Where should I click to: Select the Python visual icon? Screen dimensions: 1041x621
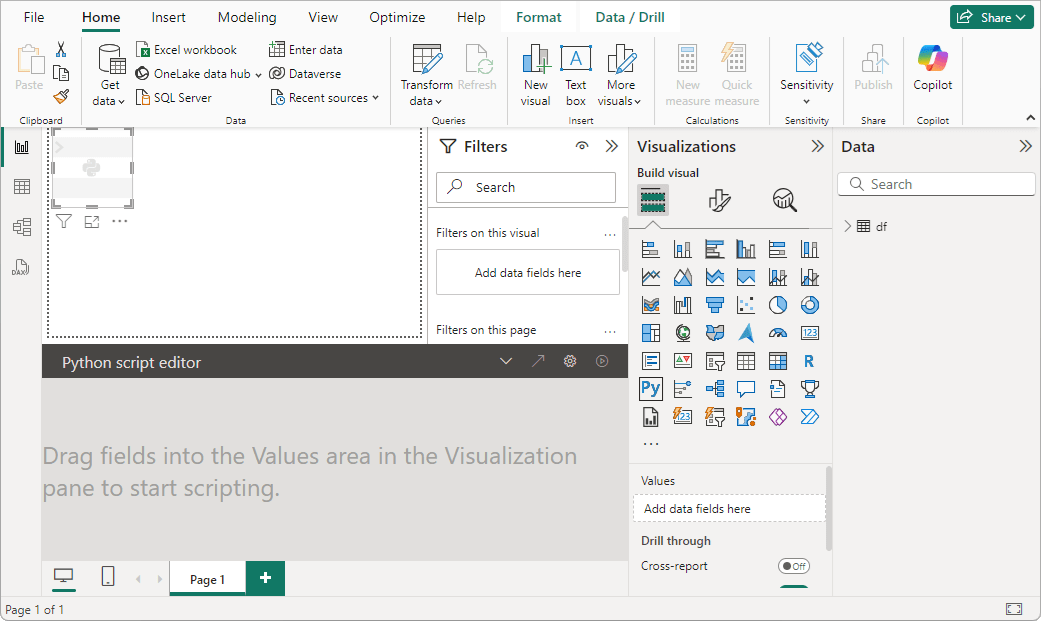click(x=650, y=388)
